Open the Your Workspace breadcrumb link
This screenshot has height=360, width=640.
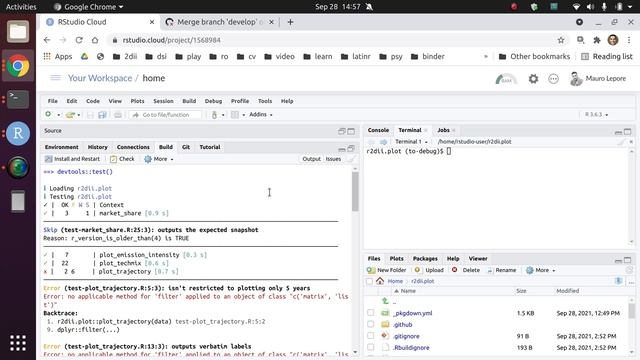point(100,78)
